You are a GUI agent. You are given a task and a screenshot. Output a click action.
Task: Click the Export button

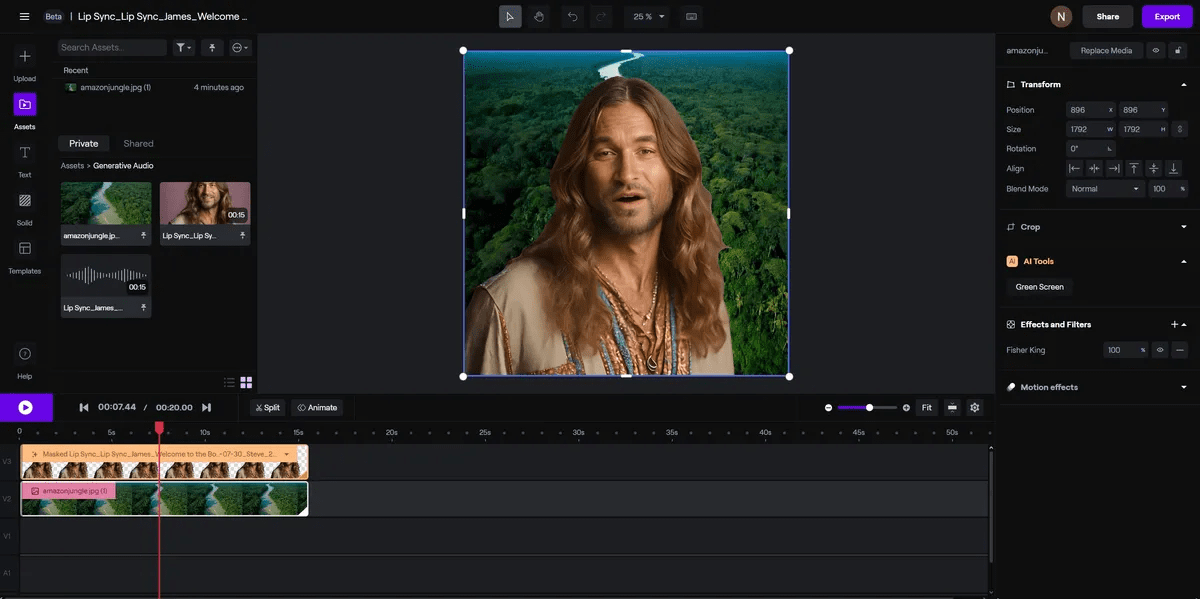pos(1167,16)
